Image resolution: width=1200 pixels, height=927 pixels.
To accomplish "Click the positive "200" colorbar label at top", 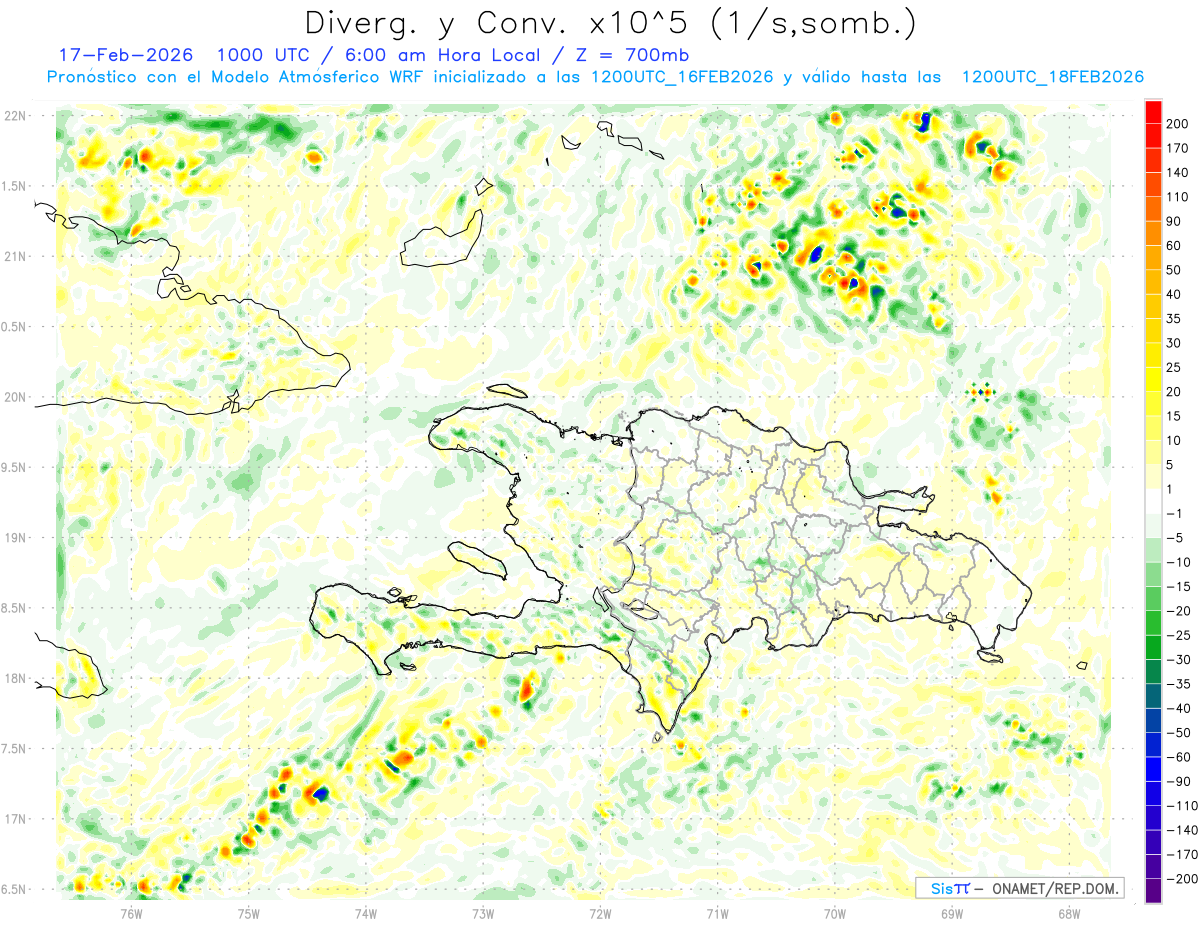I will point(1177,124).
